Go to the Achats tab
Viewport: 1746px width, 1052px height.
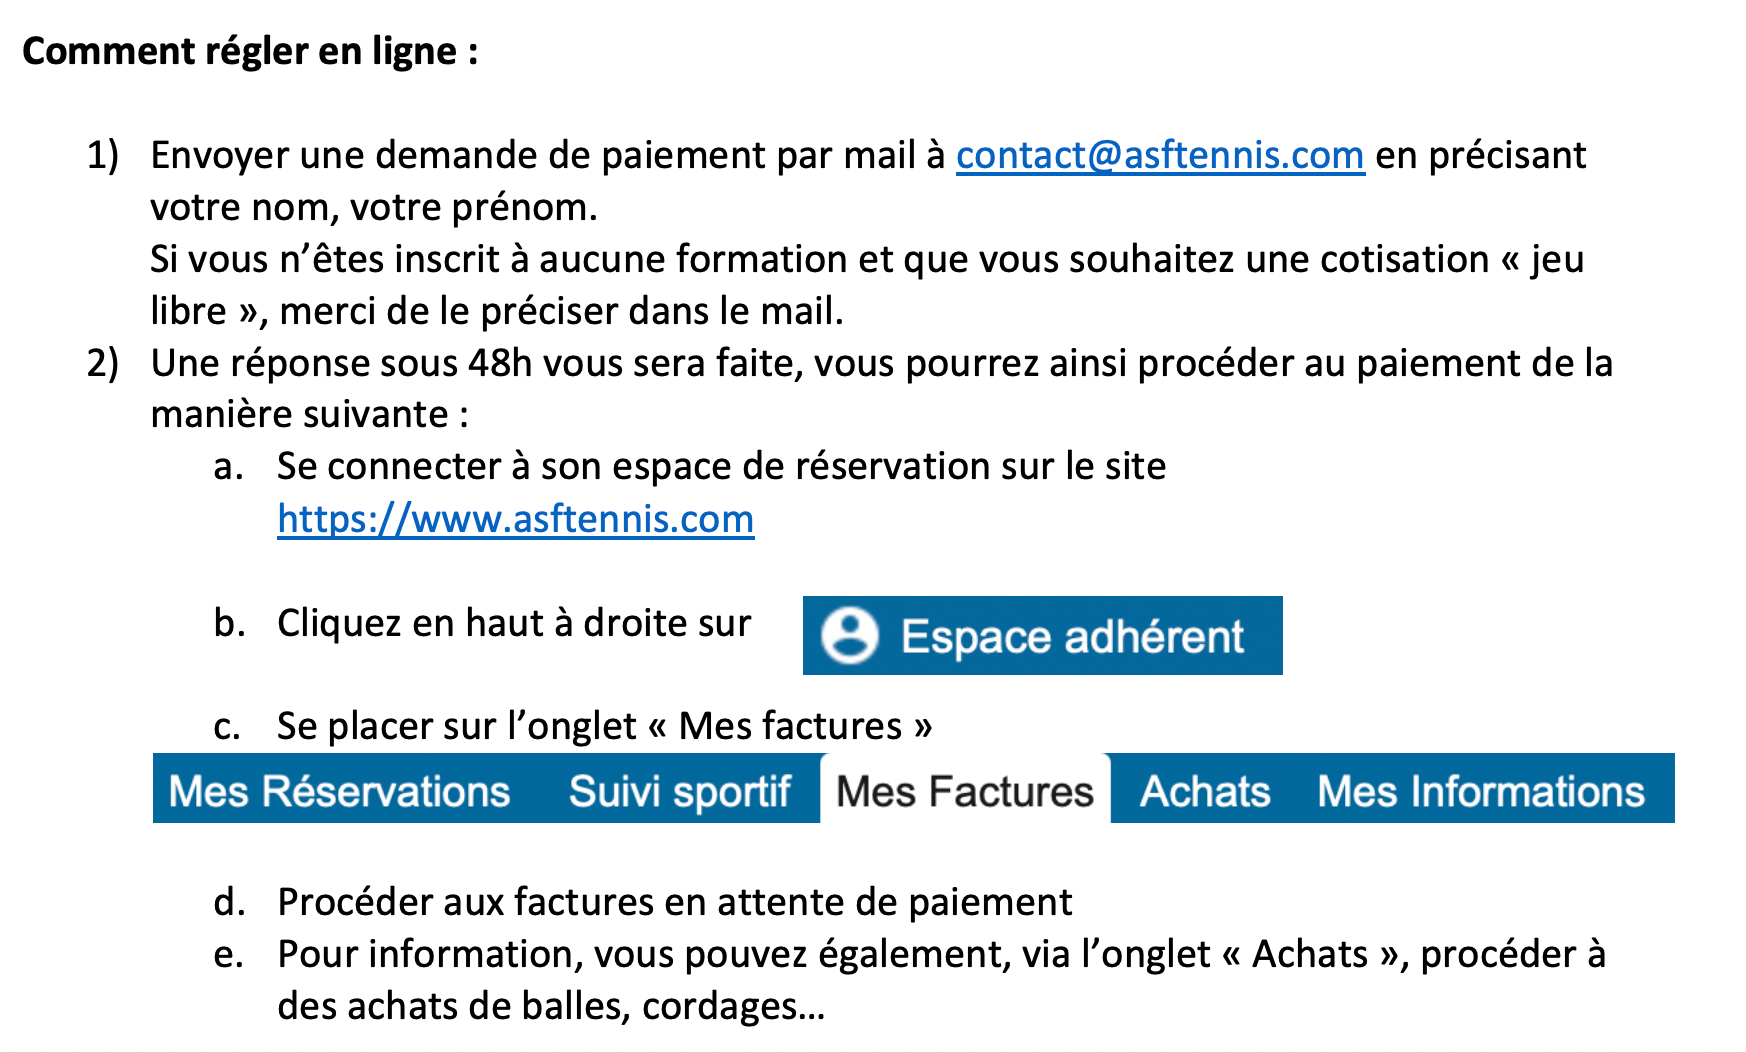tap(1205, 790)
